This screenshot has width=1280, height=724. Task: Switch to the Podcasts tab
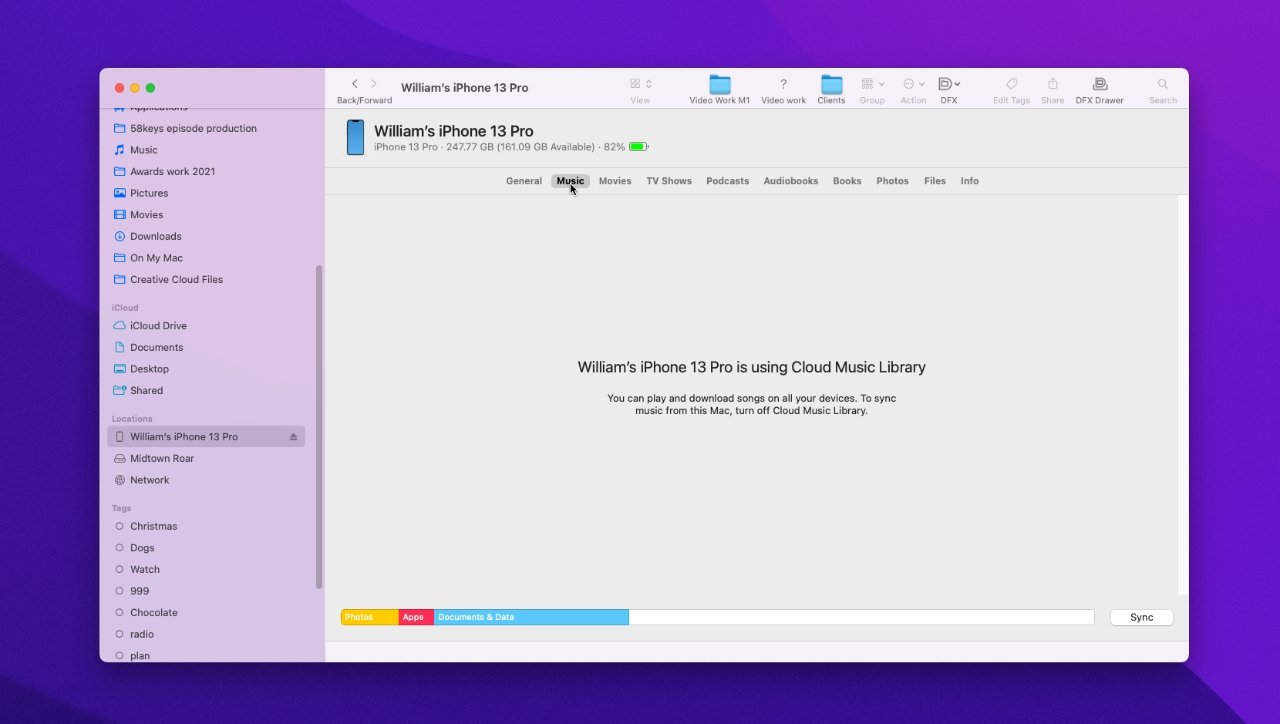[x=727, y=181]
